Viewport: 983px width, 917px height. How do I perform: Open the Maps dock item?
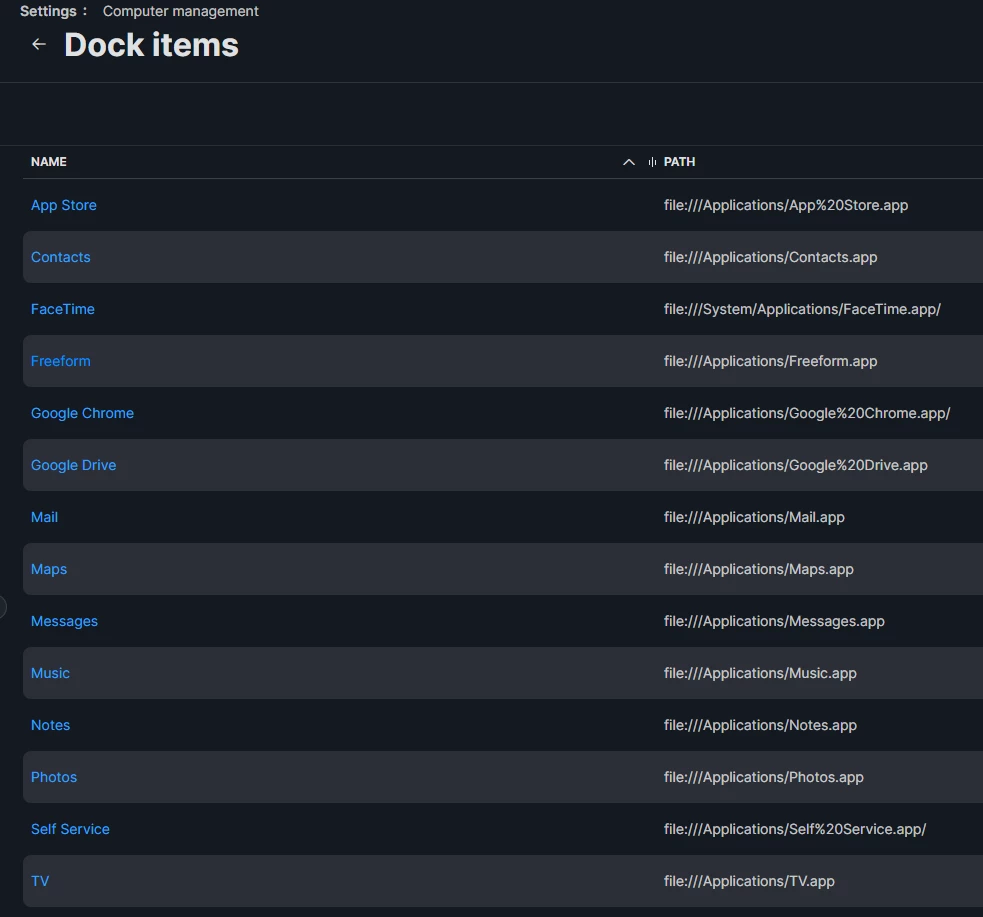49,569
